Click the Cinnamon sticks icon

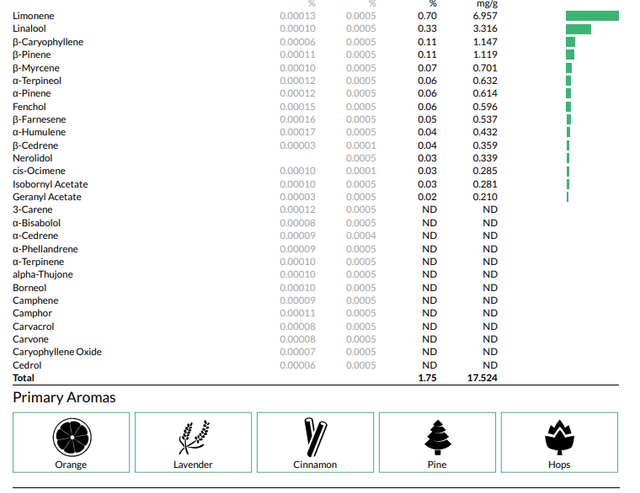coord(315,437)
